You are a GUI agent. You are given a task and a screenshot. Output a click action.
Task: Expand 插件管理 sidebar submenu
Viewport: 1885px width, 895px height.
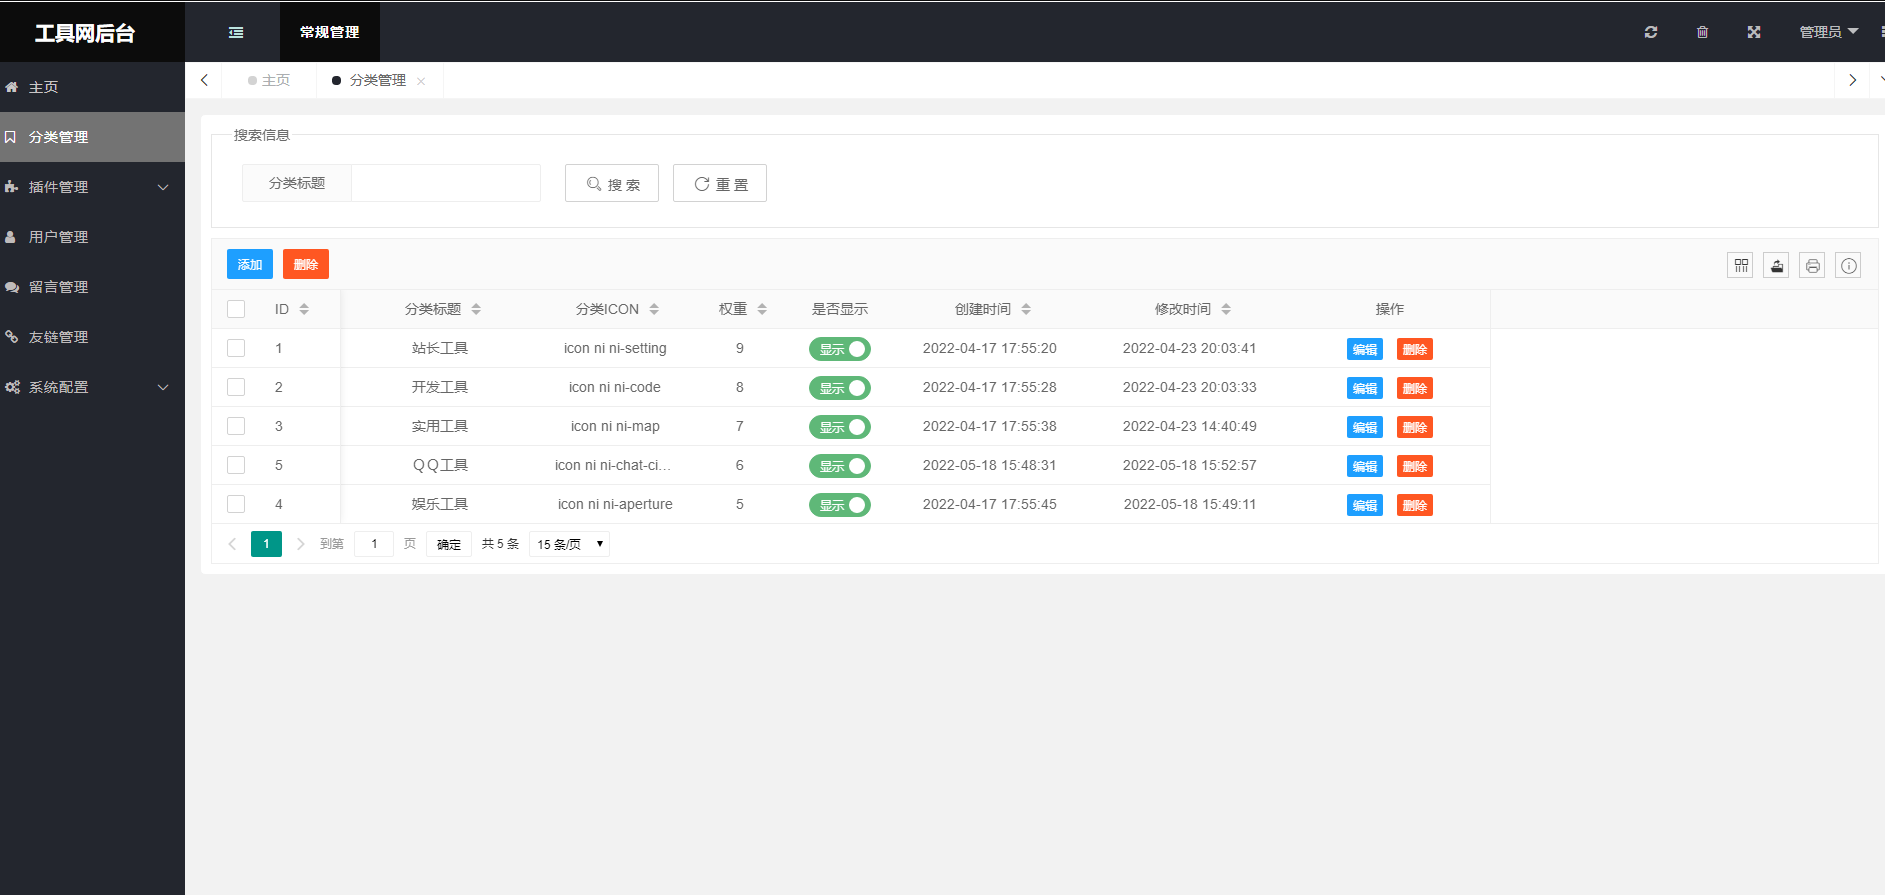(x=92, y=187)
